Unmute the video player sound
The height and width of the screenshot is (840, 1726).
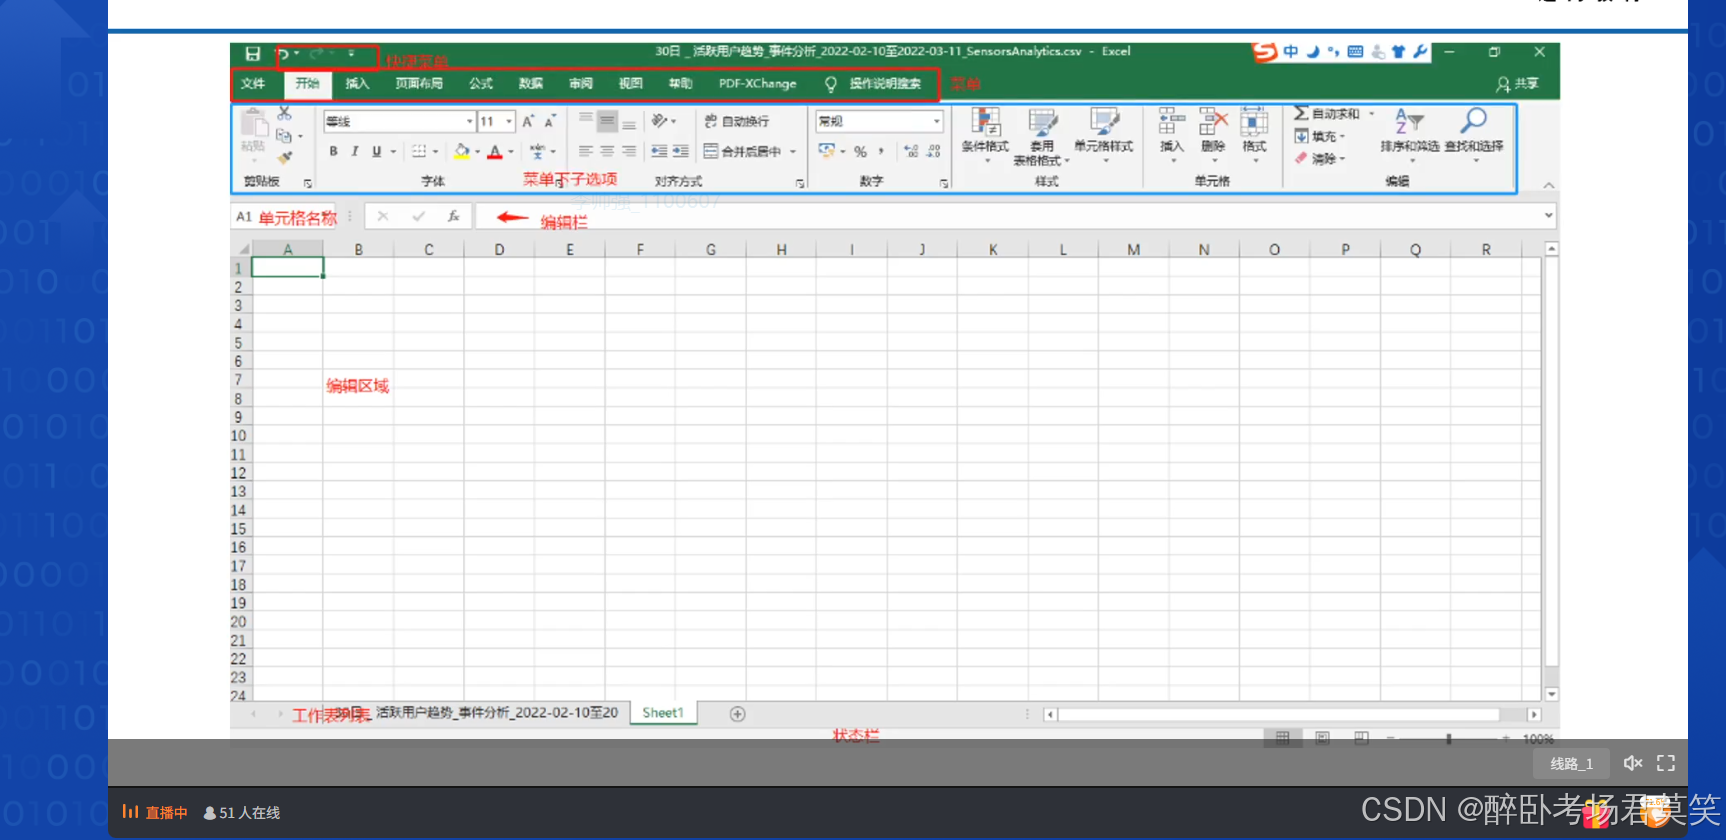[x=1633, y=763]
